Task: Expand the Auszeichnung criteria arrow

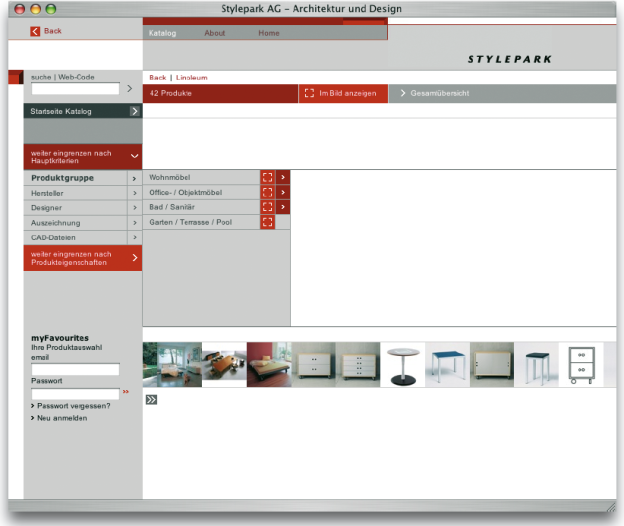Action: coord(135,223)
